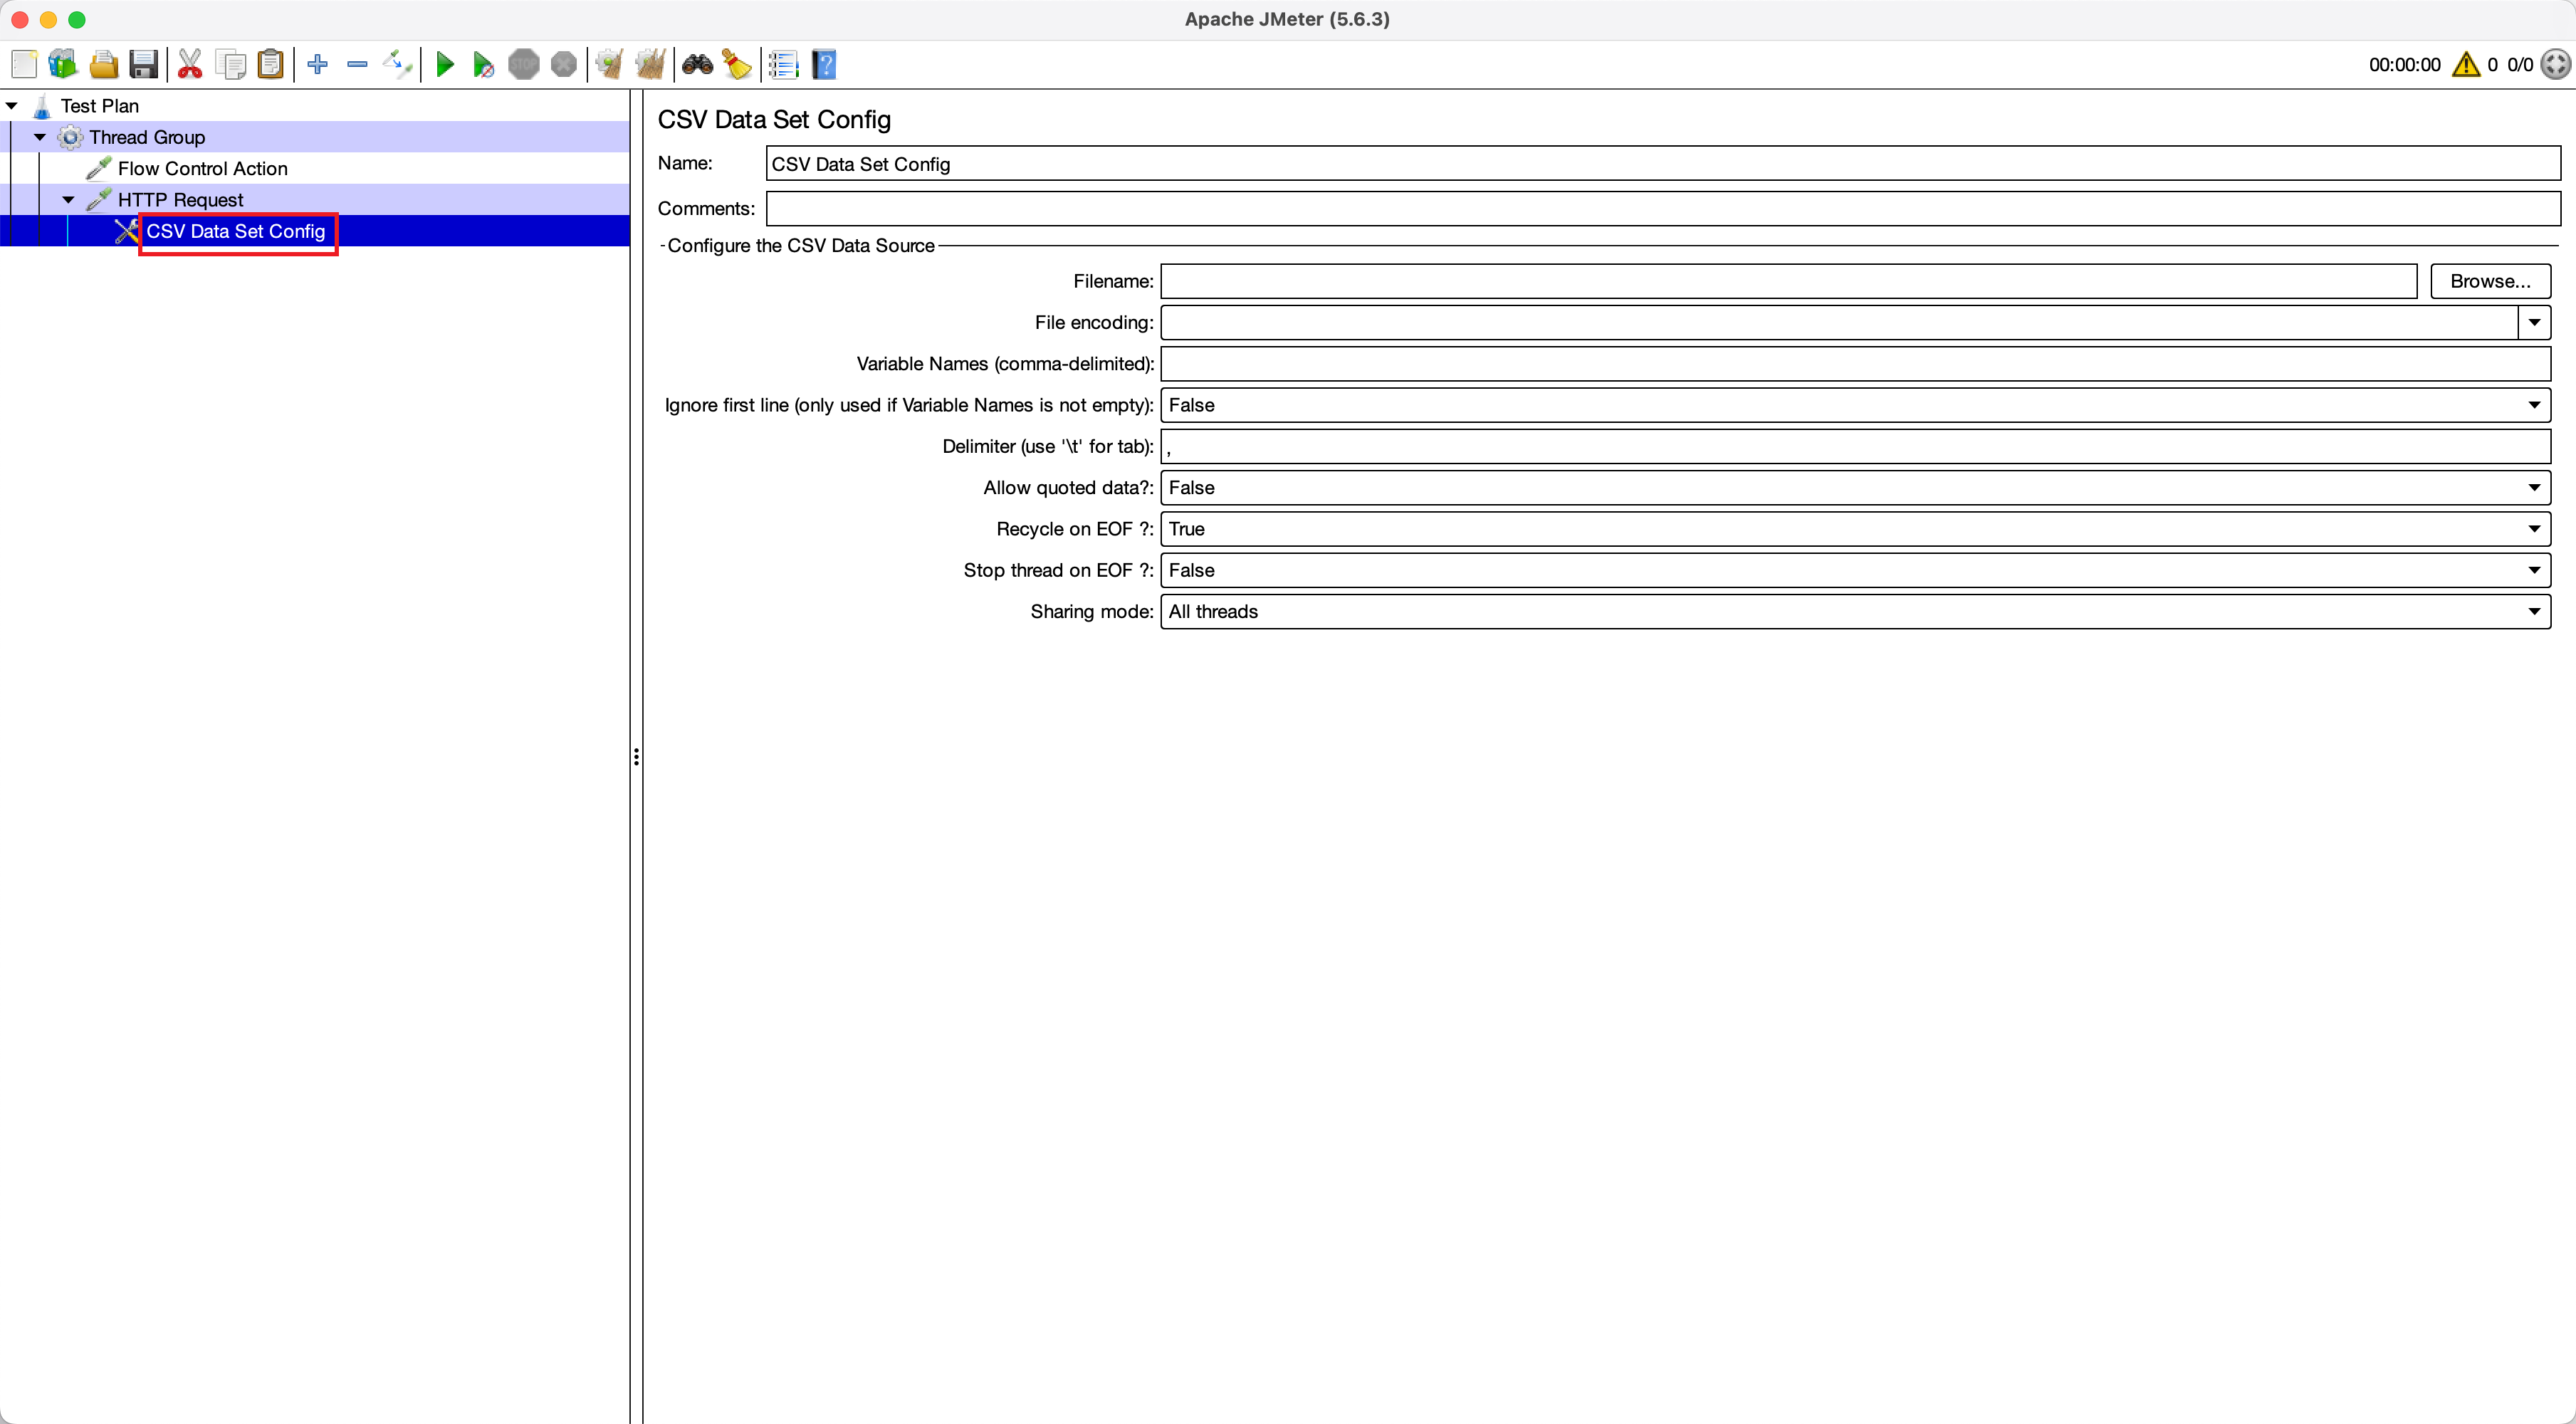Click the CSV Data Set Config panel heading
The width and height of the screenshot is (2576, 1424).
tap(774, 120)
